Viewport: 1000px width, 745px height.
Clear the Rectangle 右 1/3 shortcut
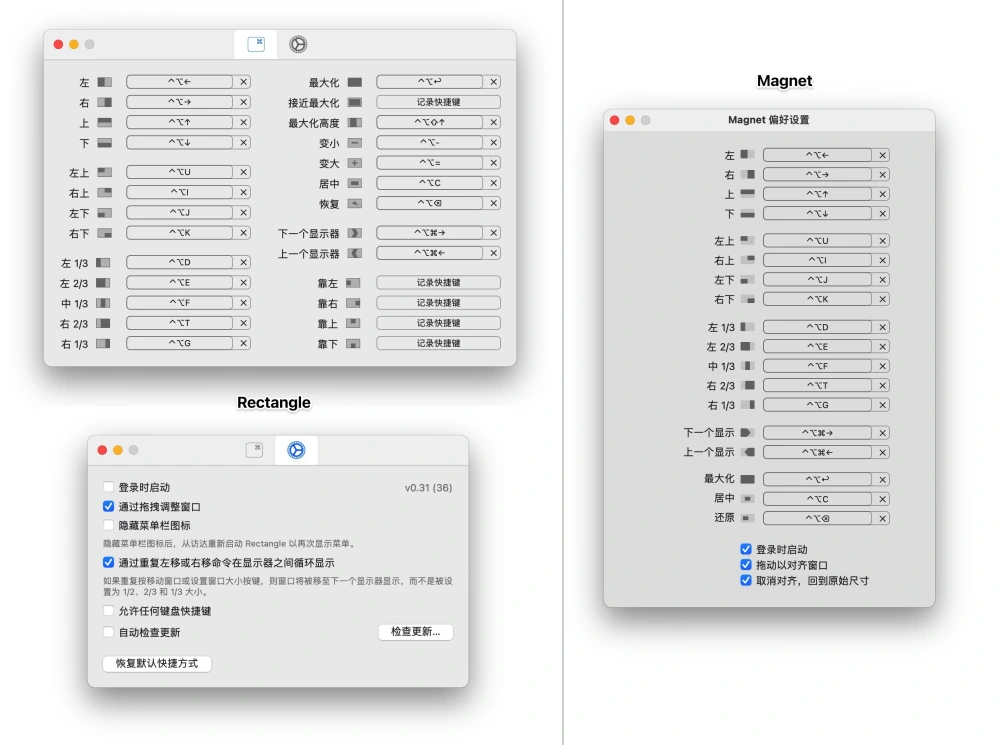point(244,343)
